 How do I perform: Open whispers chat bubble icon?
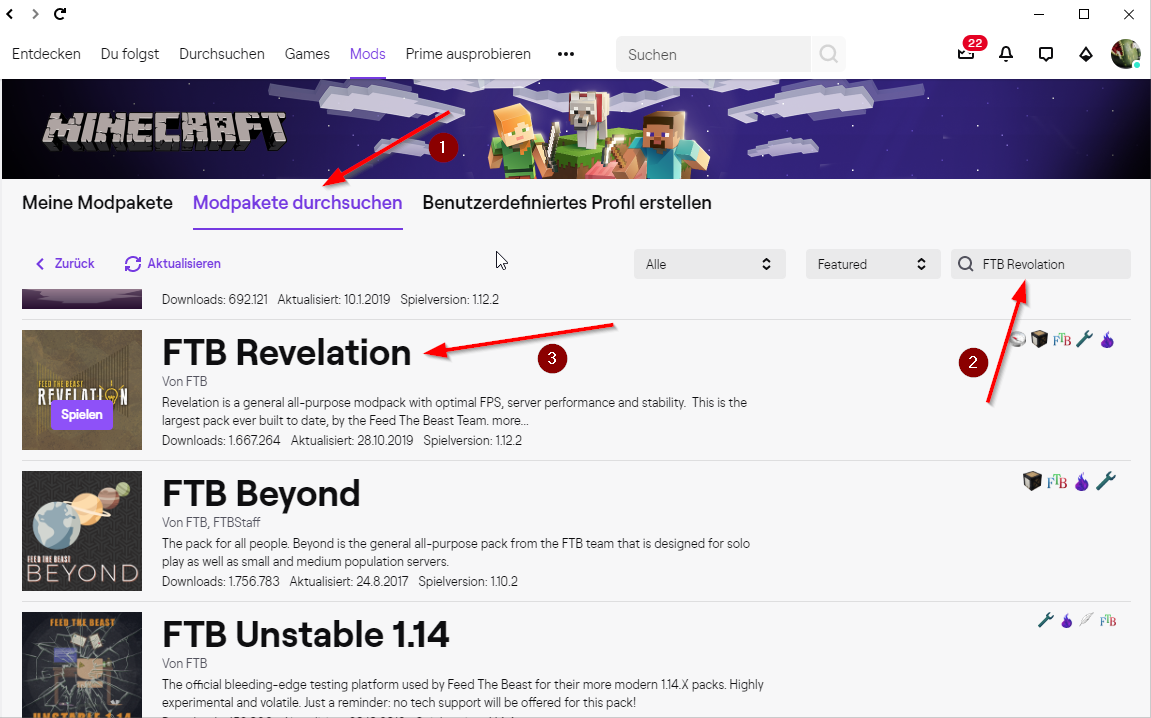[x=1045, y=54]
